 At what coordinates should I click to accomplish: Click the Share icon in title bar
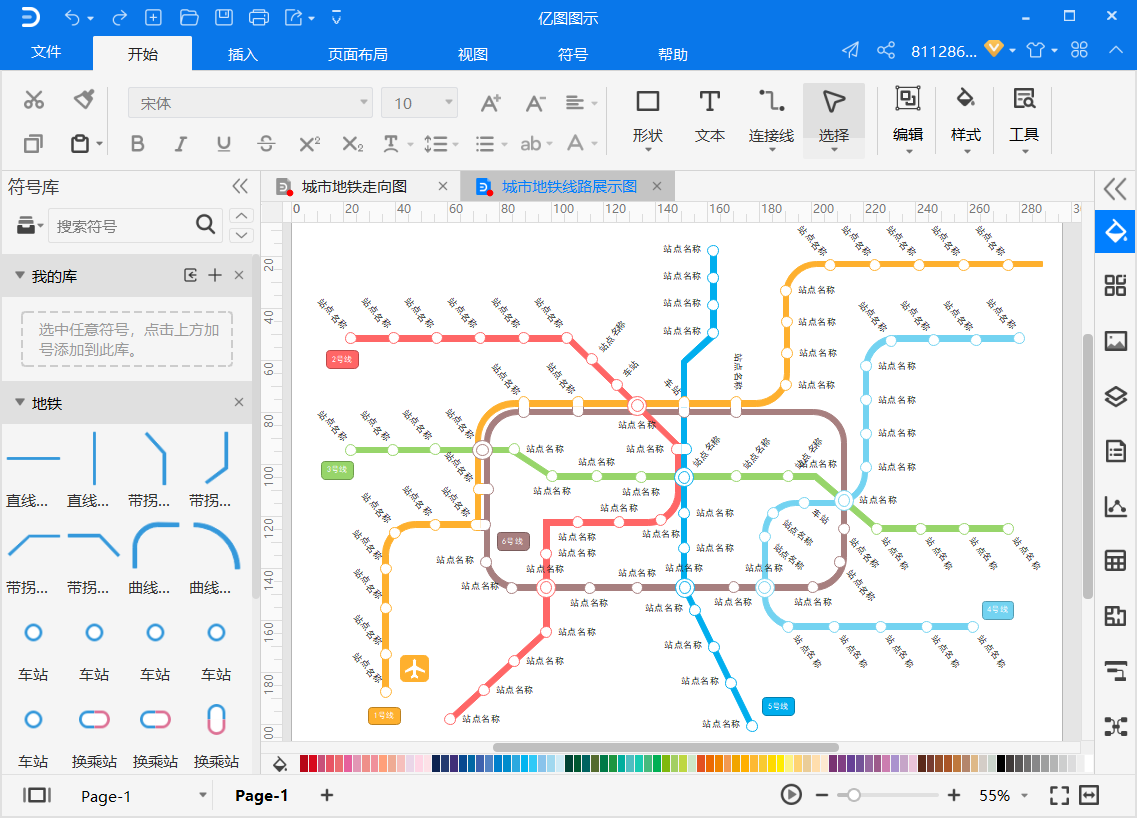885,50
